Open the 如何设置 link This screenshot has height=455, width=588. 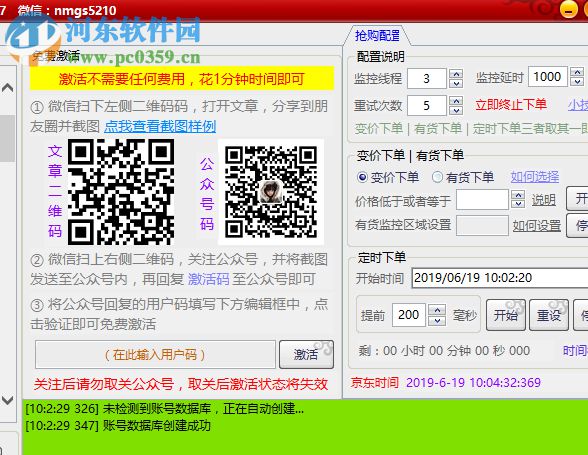click(537, 225)
